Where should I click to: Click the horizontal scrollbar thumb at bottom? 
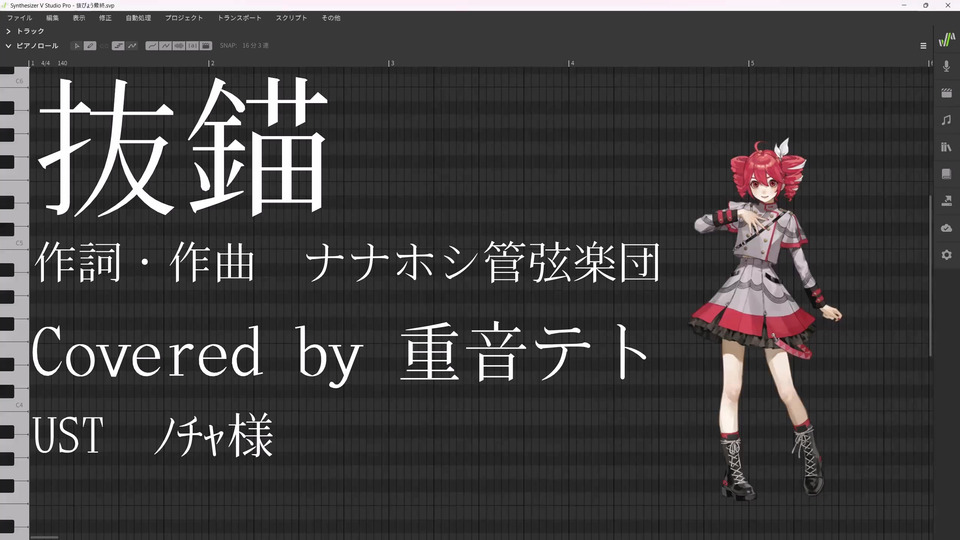click(x=44, y=538)
